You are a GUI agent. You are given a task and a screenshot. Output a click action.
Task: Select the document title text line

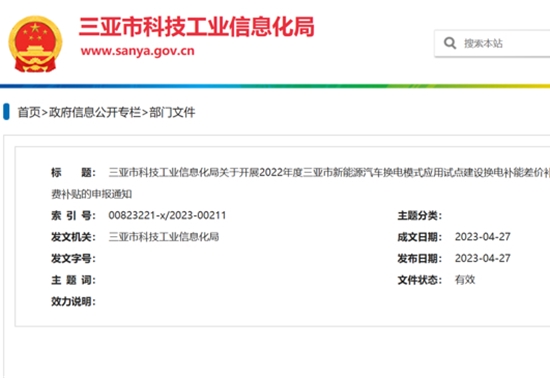(x=329, y=173)
